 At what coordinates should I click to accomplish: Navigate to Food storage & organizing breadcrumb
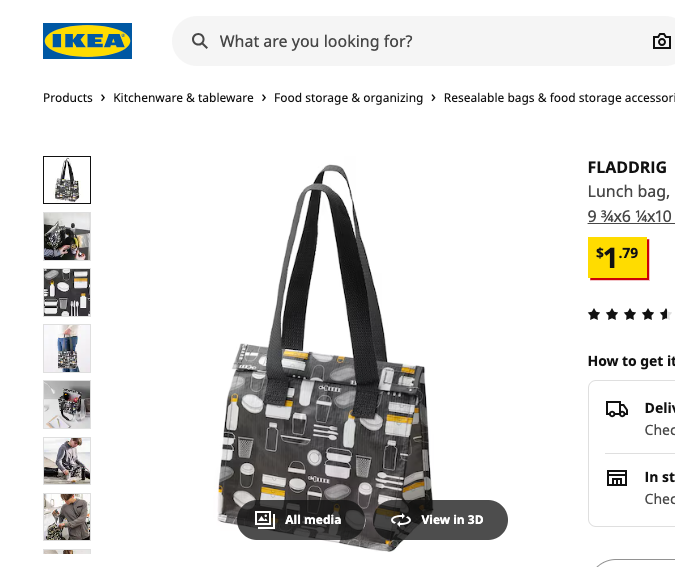pyautogui.click(x=348, y=98)
